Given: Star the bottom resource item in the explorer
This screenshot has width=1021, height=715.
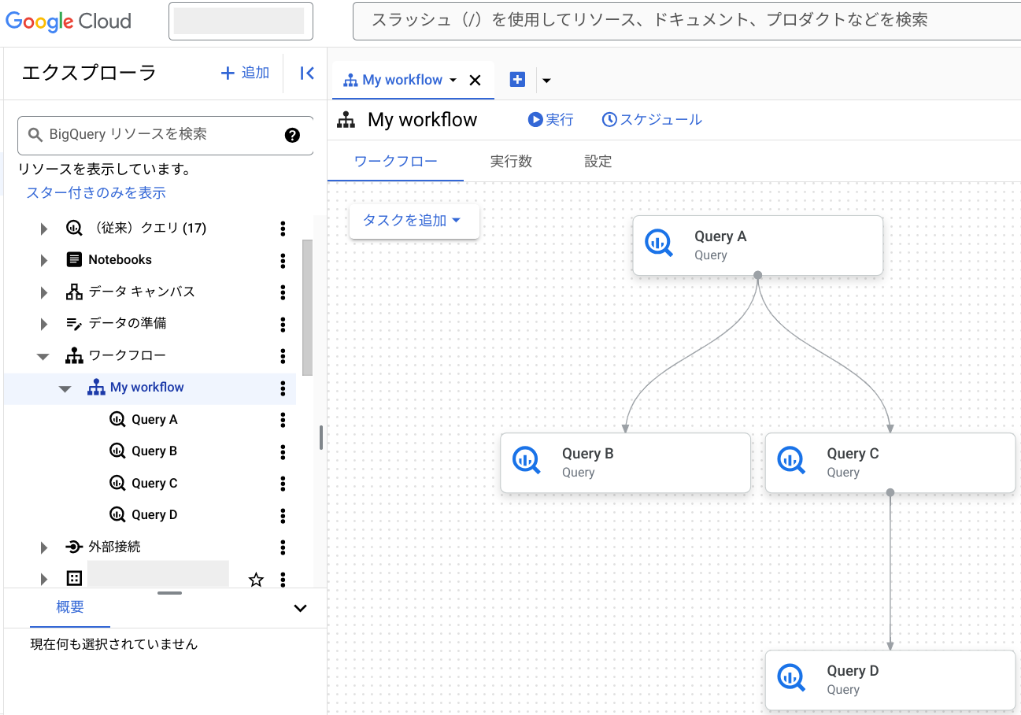Looking at the screenshot, I should point(256,578).
